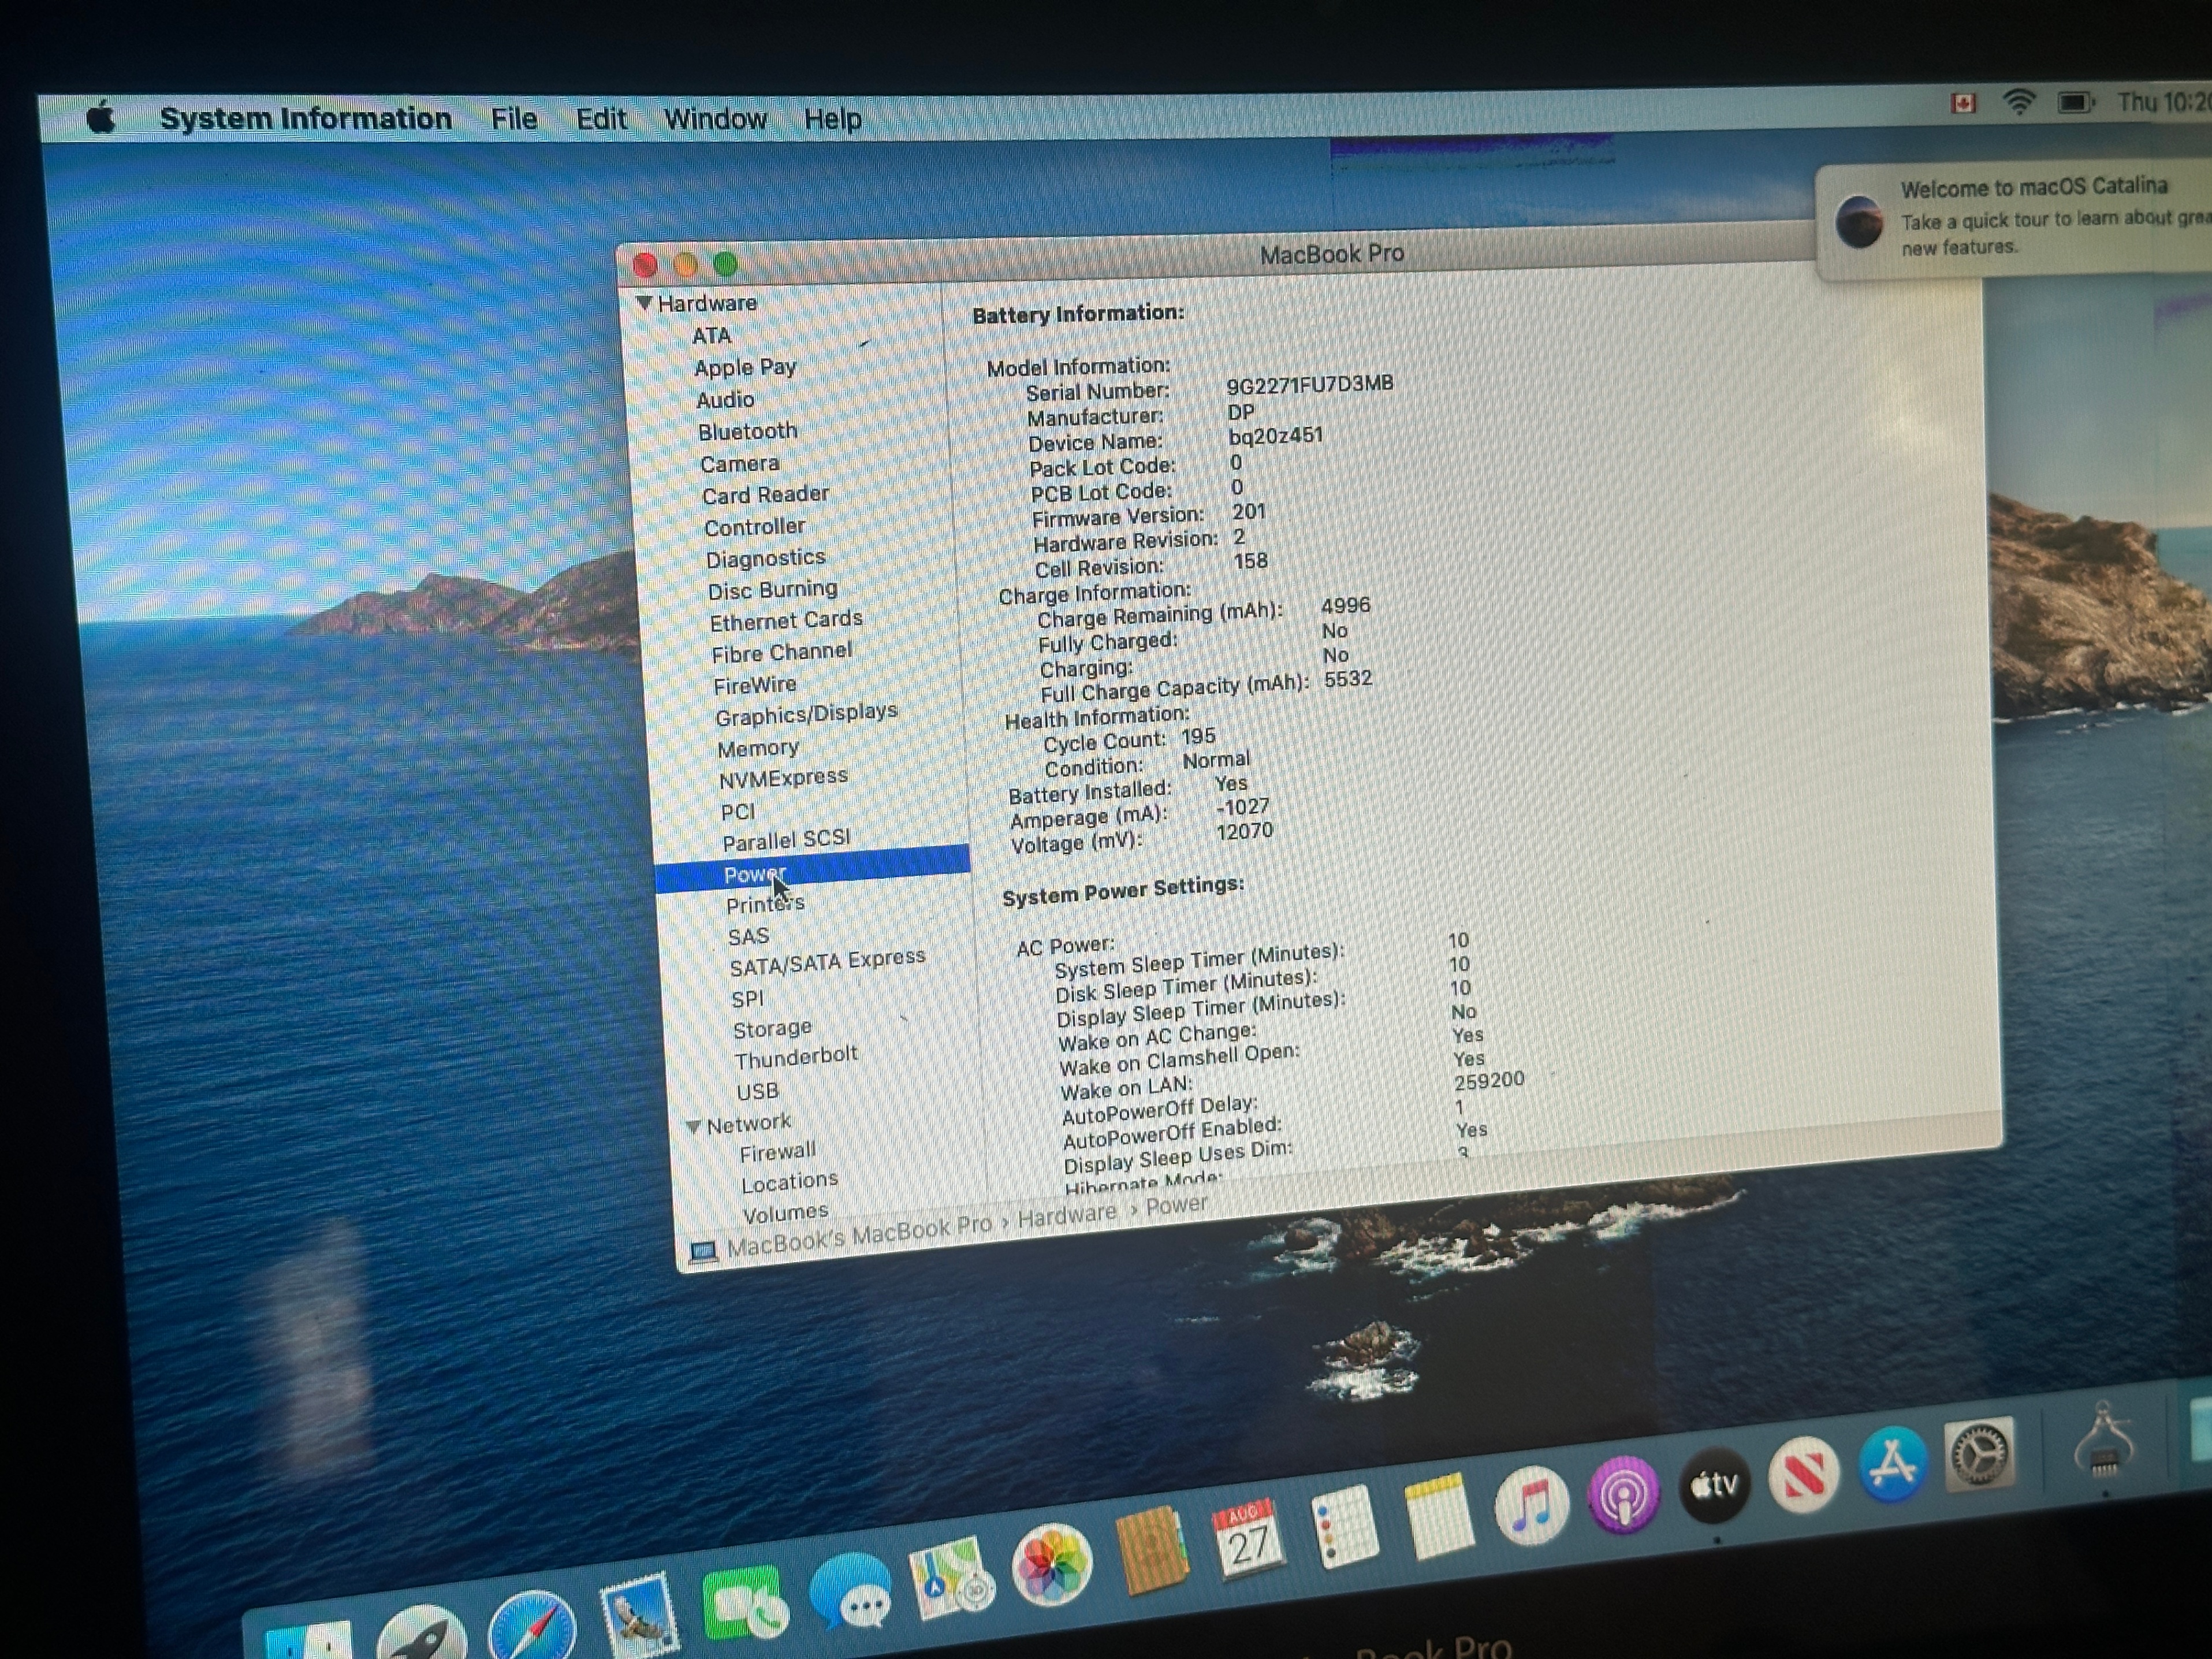
Task: Click the Thu clock in menu bar
Action: (2164, 102)
